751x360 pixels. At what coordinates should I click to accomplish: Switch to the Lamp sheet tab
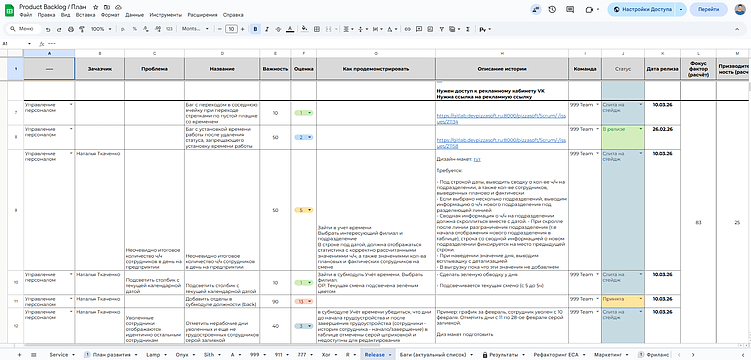click(153, 355)
